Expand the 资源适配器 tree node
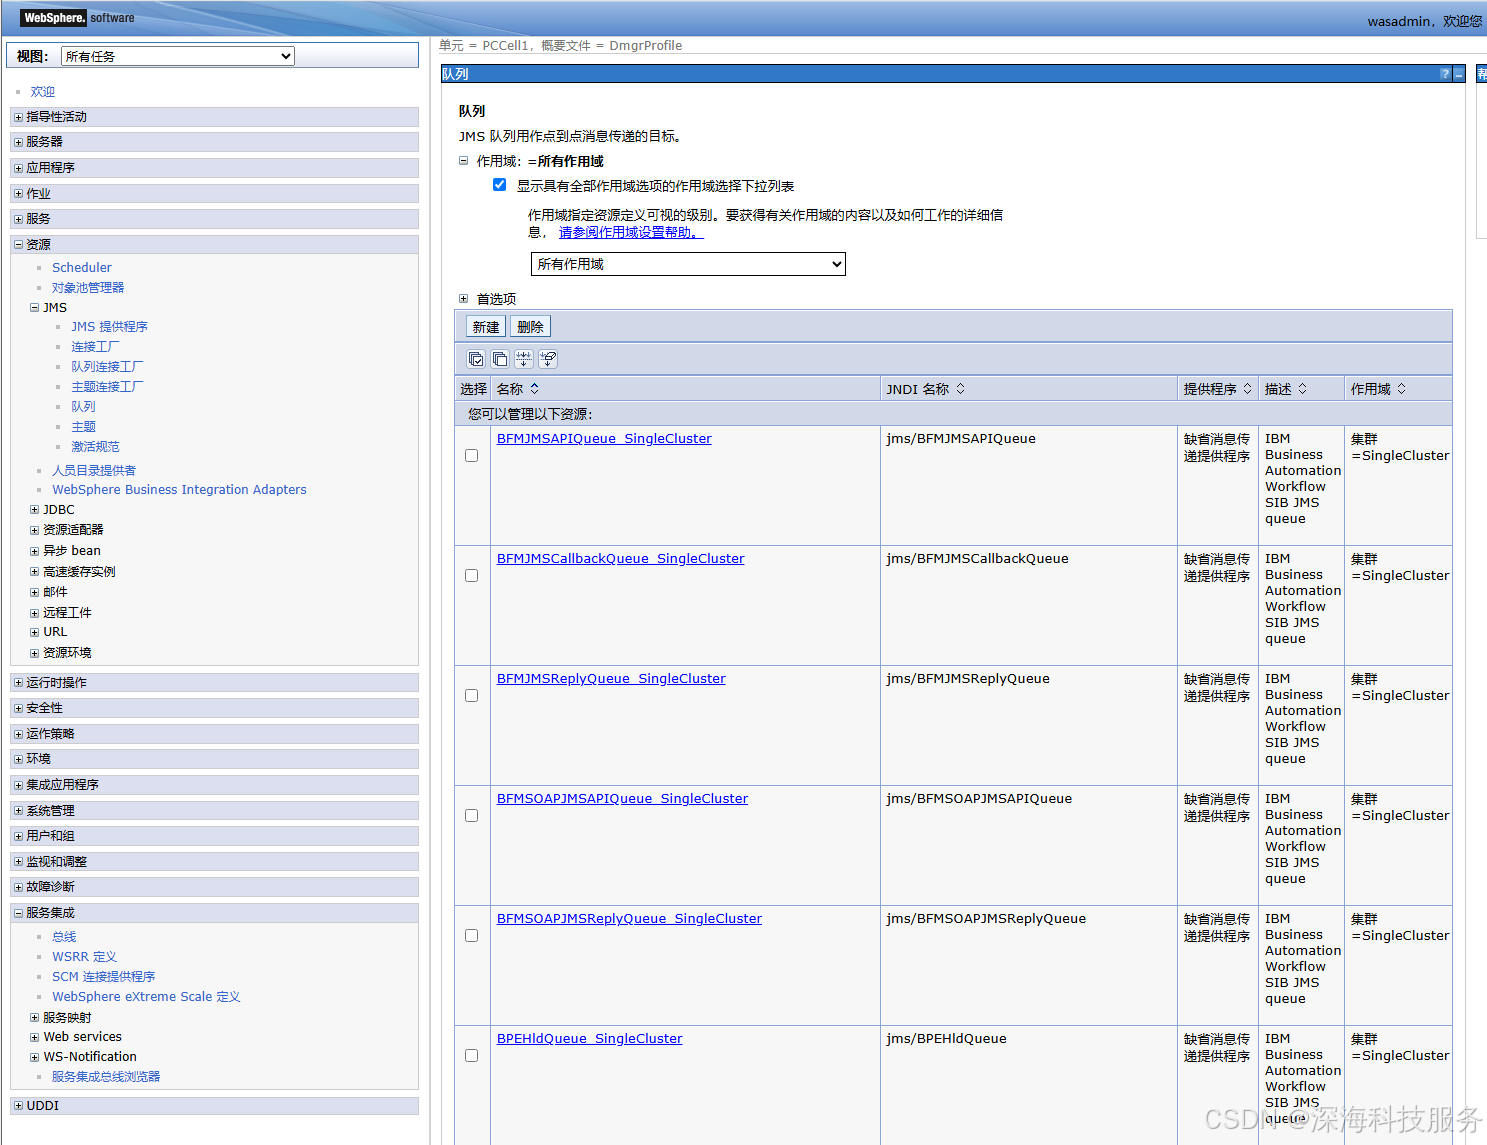The width and height of the screenshot is (1487, 1145). pyautogui.click(x=34, y=530)
